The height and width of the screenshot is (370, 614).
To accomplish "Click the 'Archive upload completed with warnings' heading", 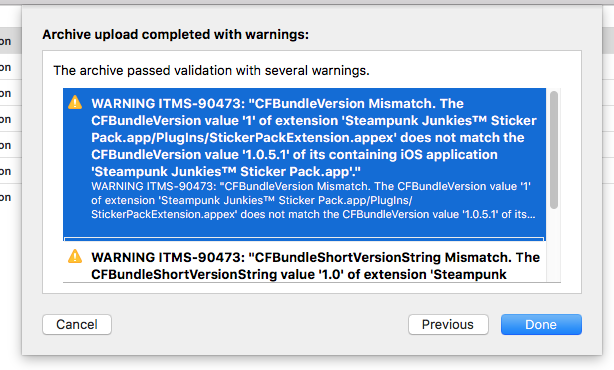I will [175, 34].
